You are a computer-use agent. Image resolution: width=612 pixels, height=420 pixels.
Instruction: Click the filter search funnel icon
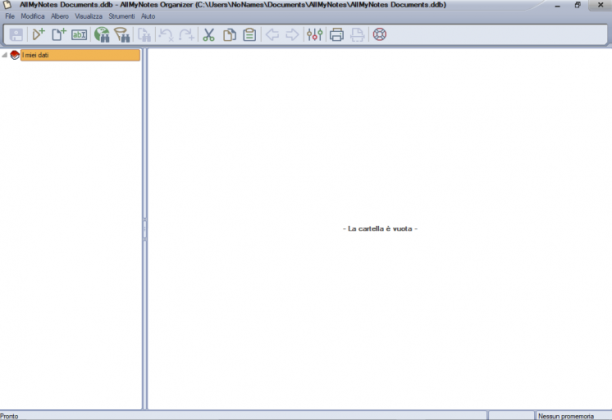coord(122,35)
